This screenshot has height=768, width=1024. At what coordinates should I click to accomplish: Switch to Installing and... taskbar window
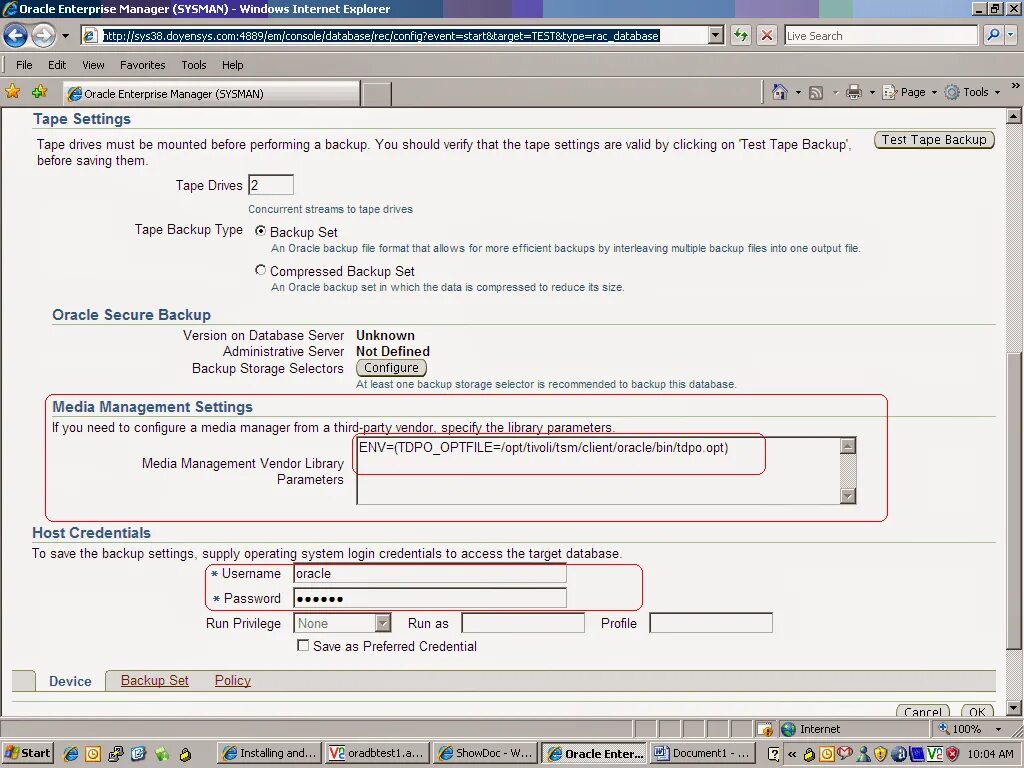pyautogui.click(x=269, y=753)
